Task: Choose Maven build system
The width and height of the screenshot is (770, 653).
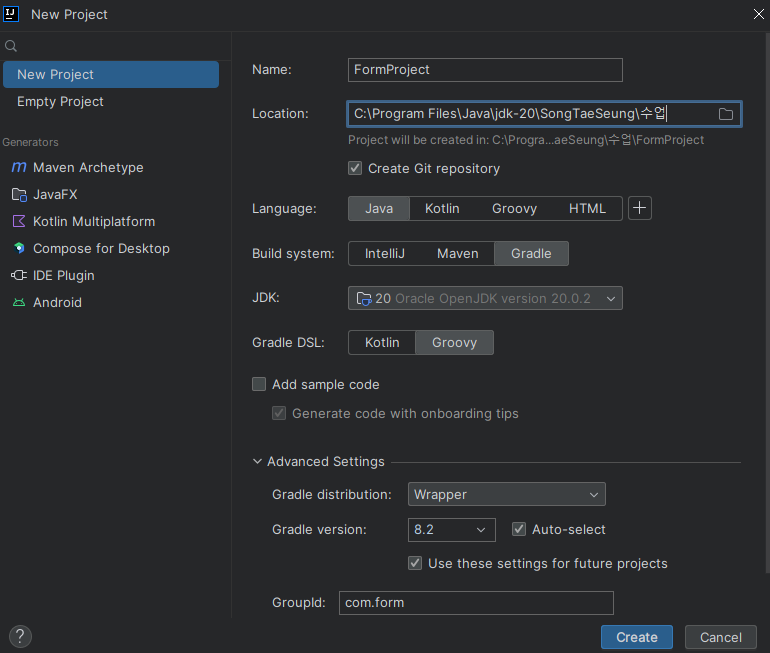Action: [x=457, y=253]
